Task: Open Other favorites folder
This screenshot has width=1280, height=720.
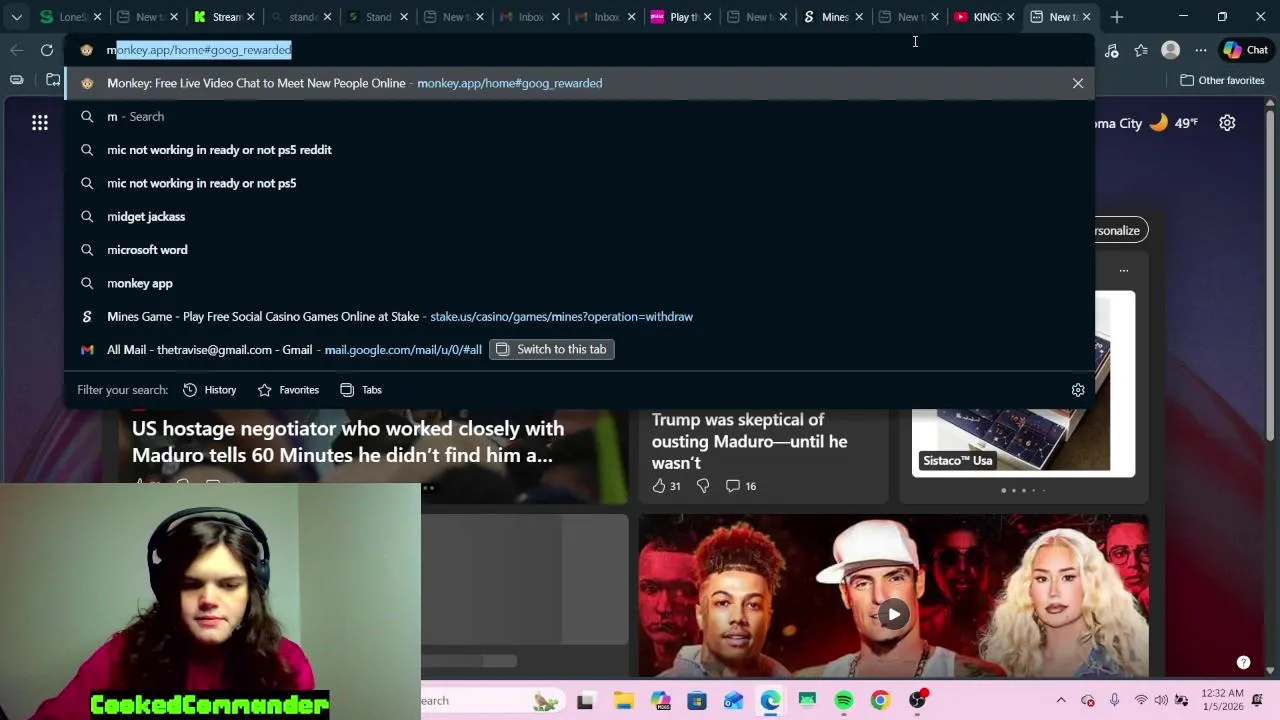Action: [1222, 80]
